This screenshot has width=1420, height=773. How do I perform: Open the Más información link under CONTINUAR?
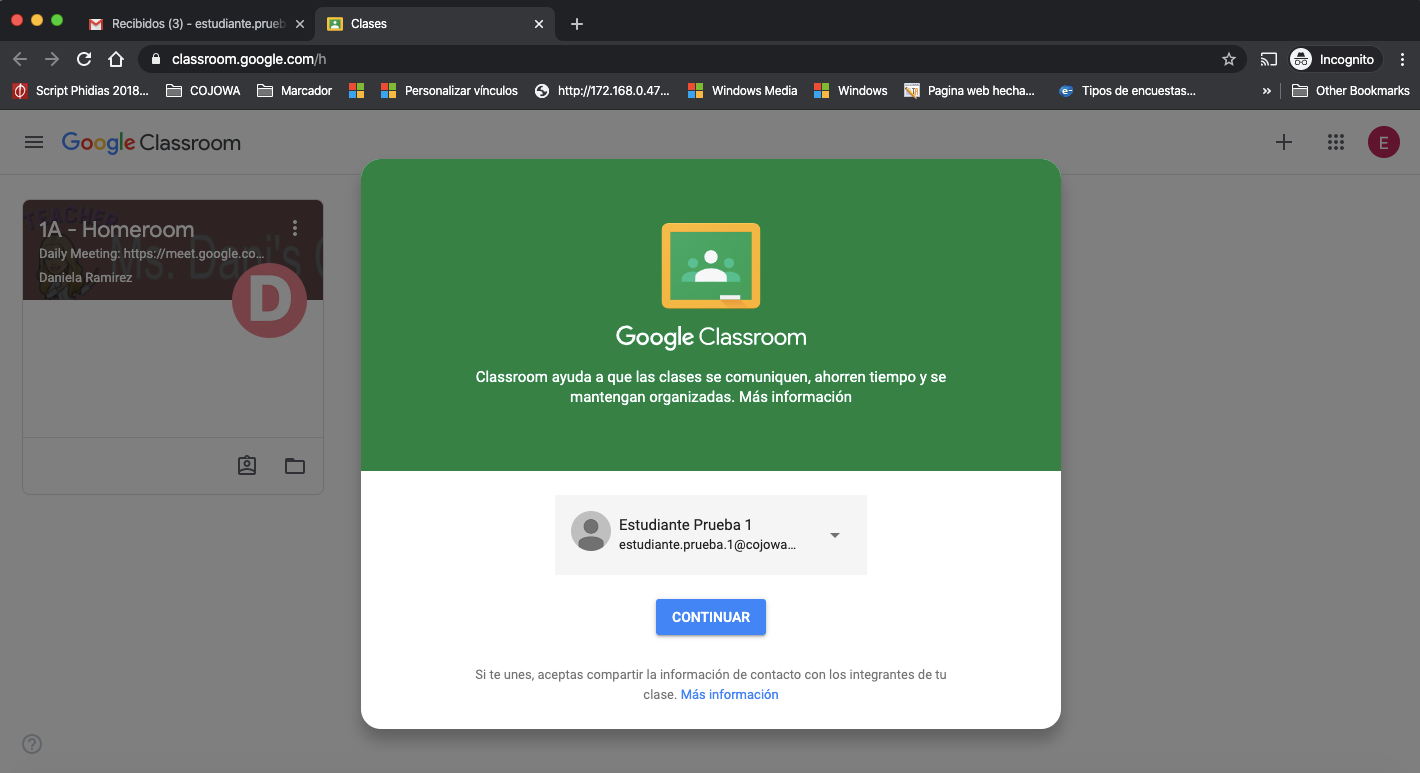pos(729,694)
